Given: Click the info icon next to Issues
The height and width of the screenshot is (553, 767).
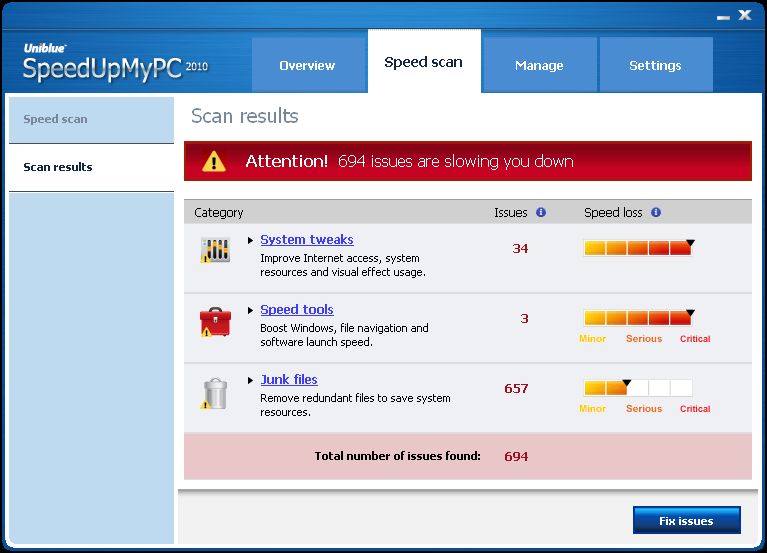Looking at the screenshot, I should pos(541,212).
